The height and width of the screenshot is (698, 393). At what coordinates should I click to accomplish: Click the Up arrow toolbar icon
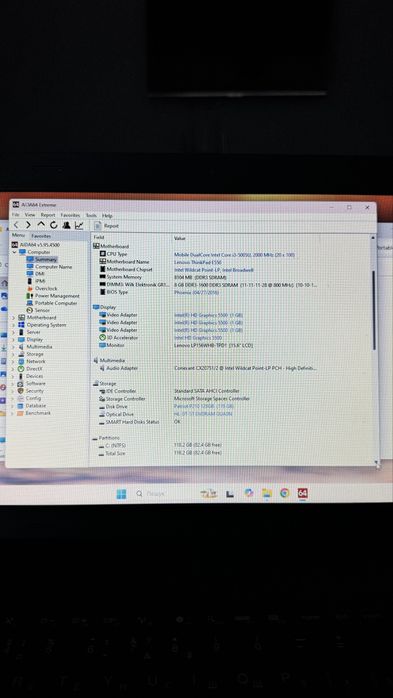click(x=41, y=225)
